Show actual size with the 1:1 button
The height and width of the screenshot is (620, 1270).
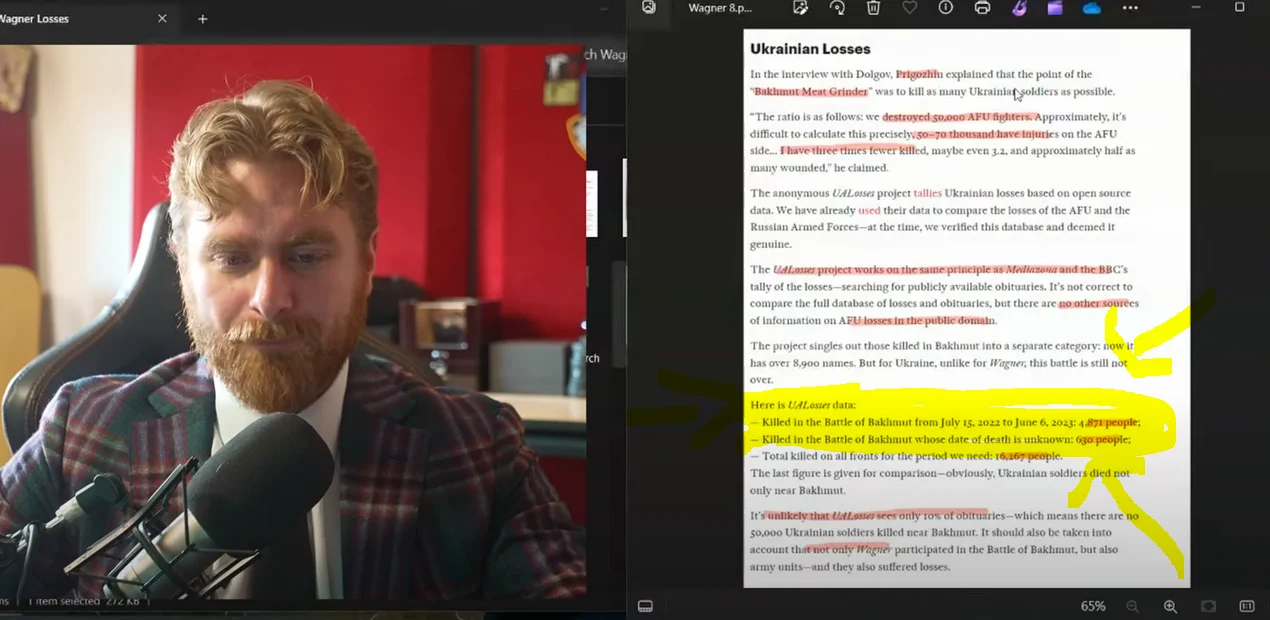1246,606
